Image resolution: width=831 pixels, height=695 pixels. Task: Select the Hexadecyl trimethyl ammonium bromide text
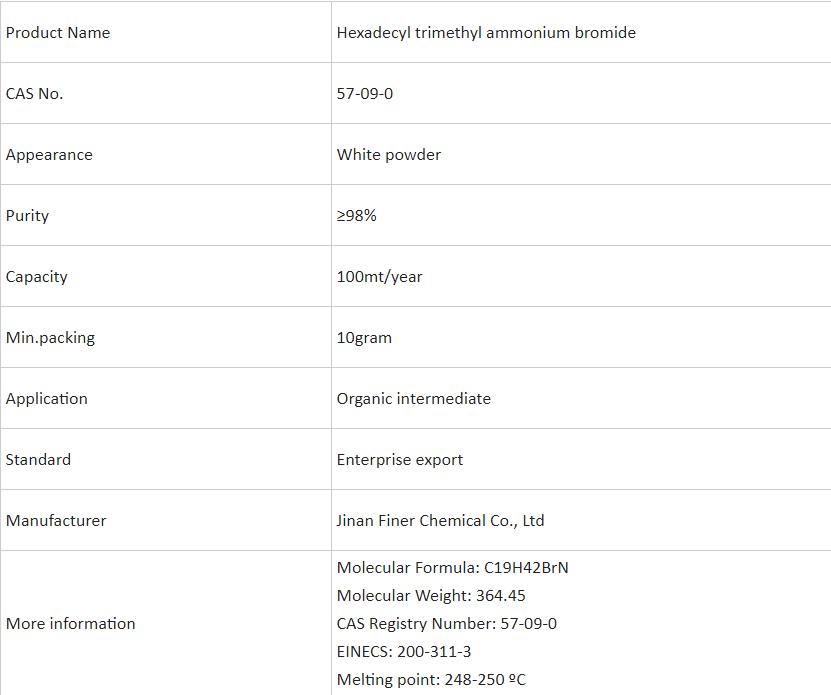coord(486,32)
